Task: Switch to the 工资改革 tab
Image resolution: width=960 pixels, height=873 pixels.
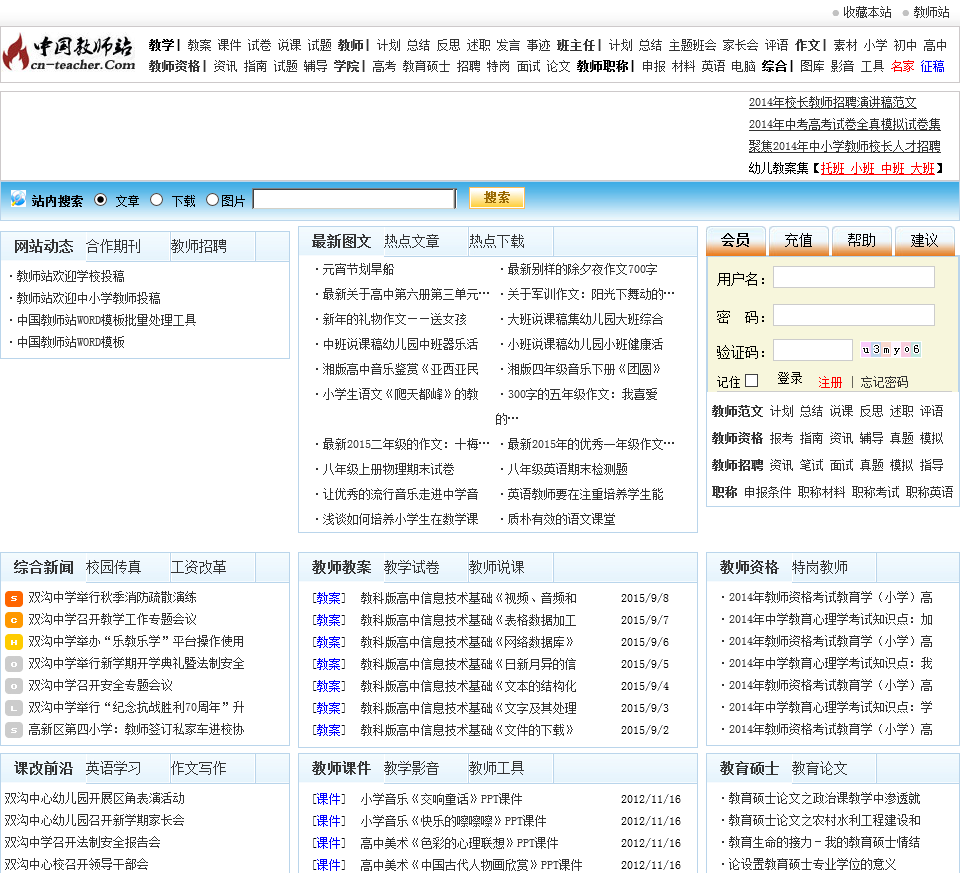Action: [198, 568]
